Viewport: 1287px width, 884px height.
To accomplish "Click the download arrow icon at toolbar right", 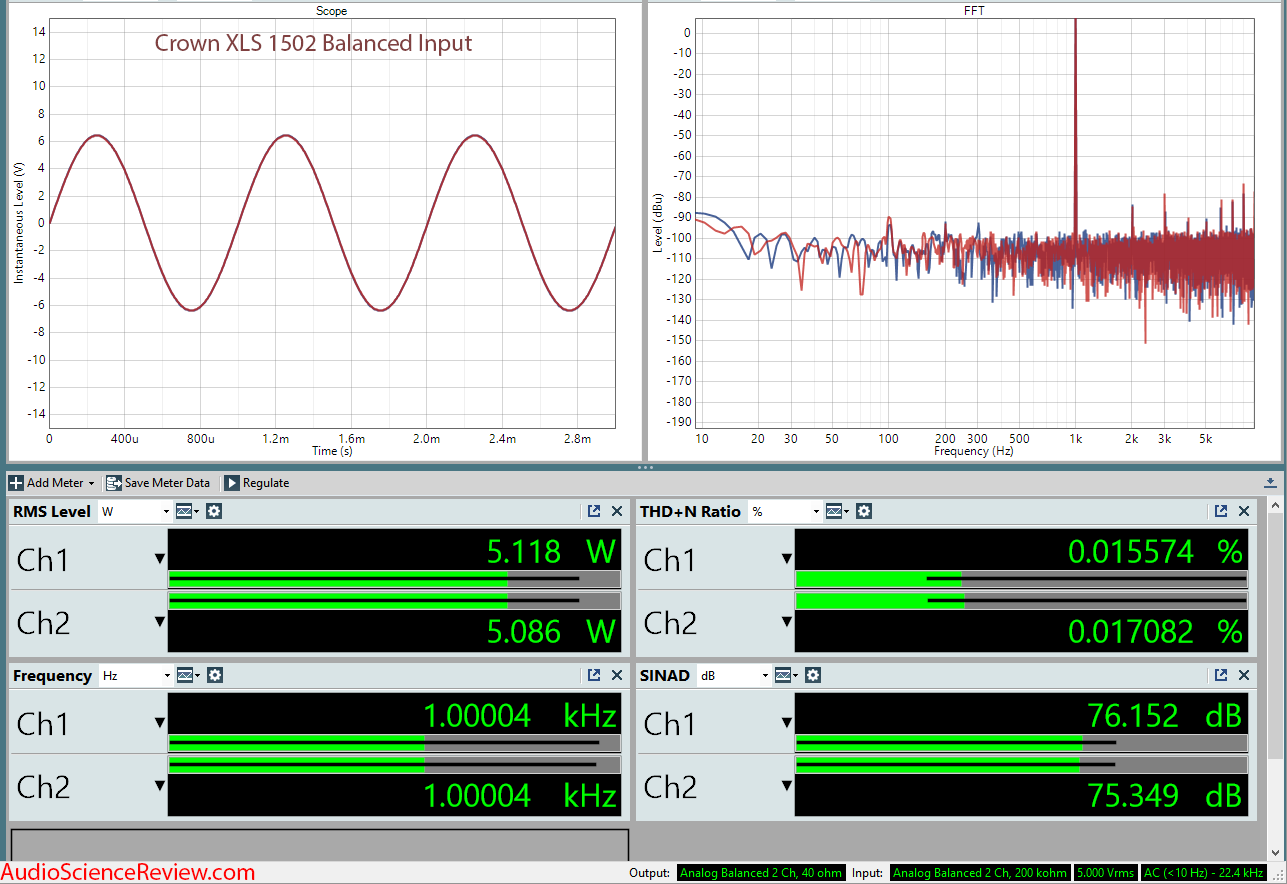I will pos(1270,483).
